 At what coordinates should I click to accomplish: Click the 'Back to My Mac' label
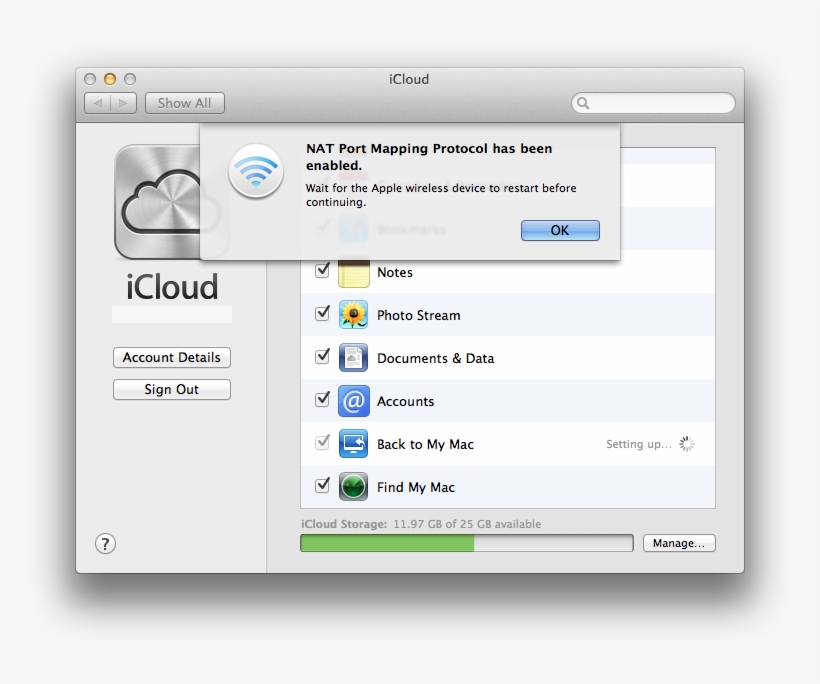coord(426,444)
